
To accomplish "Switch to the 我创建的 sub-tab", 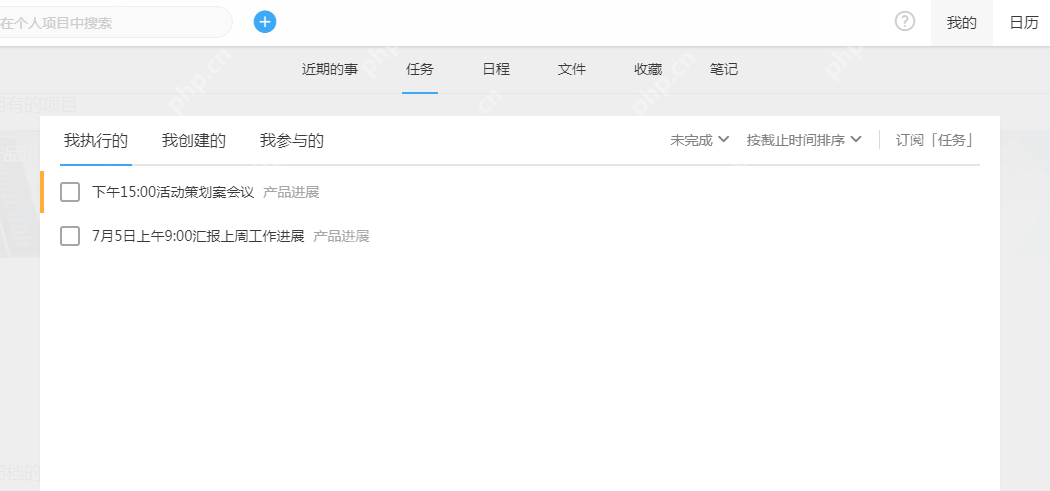I will coord(194,141).
